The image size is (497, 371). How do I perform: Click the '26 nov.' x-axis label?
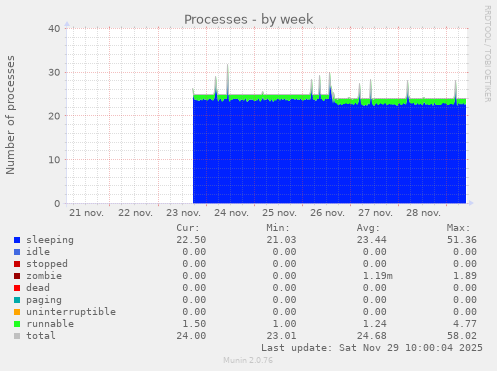pyautogui.click(x=327, y=213)
